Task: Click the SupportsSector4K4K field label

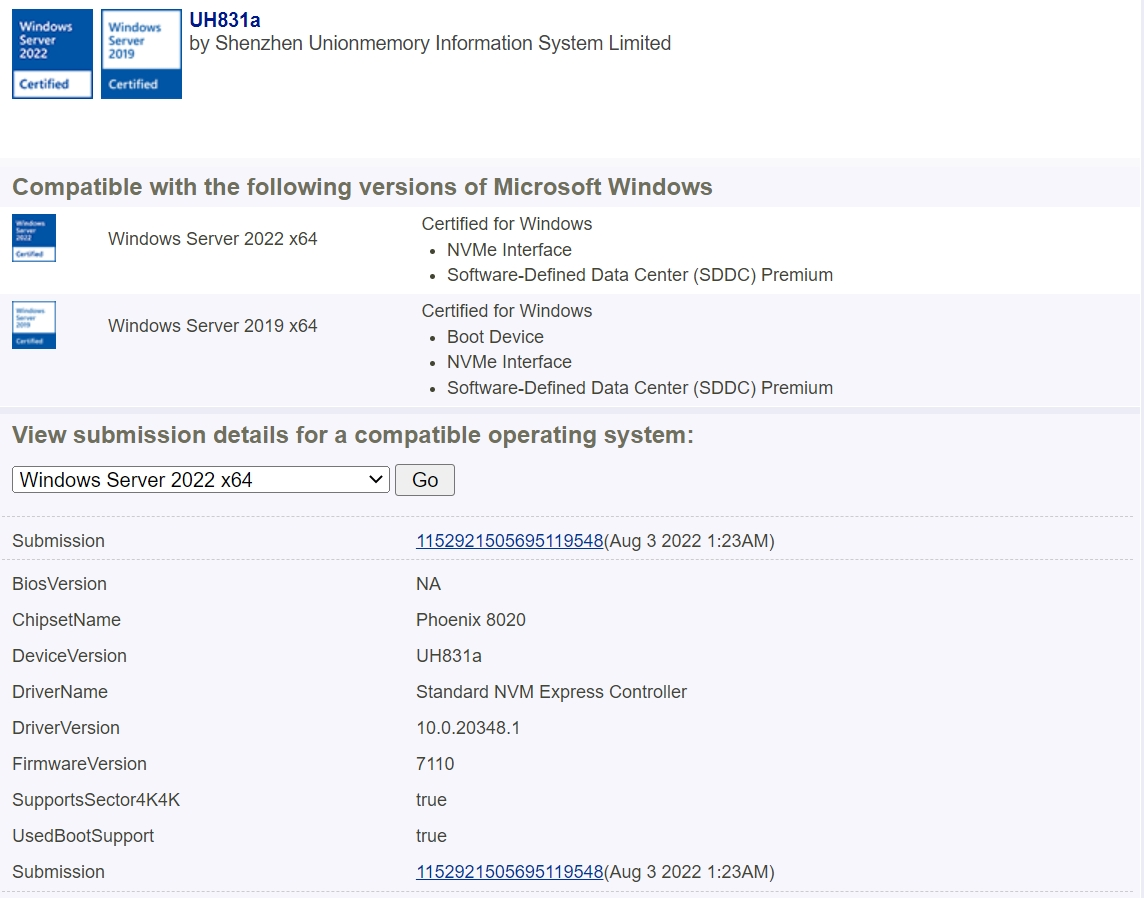Action: 96,800
